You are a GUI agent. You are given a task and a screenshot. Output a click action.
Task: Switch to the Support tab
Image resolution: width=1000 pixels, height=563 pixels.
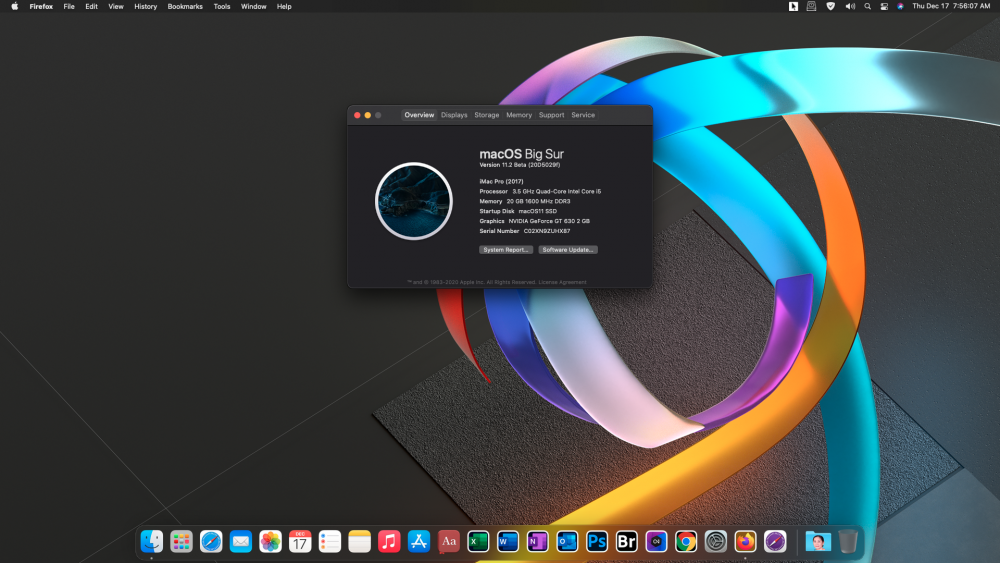point(552,115)
